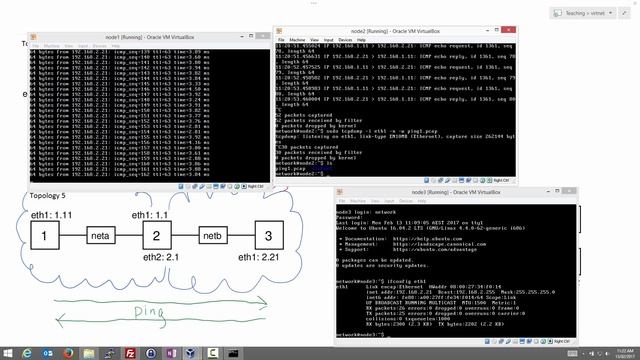Expand OneNote page to full view
The image size is (640, 360).
coord(624,13)
